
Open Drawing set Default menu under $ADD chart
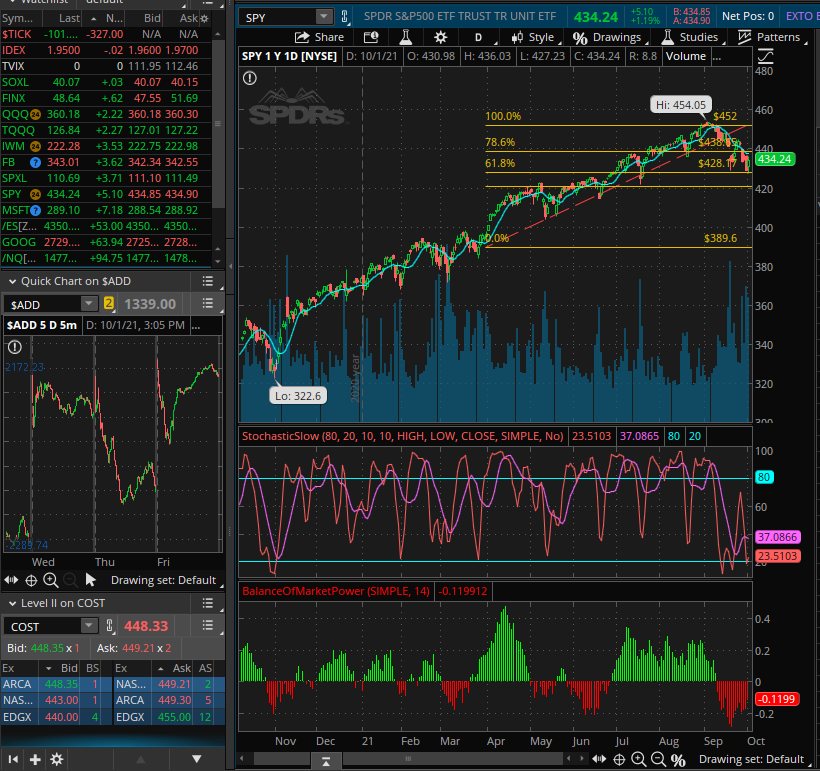[x=163, y=580]
